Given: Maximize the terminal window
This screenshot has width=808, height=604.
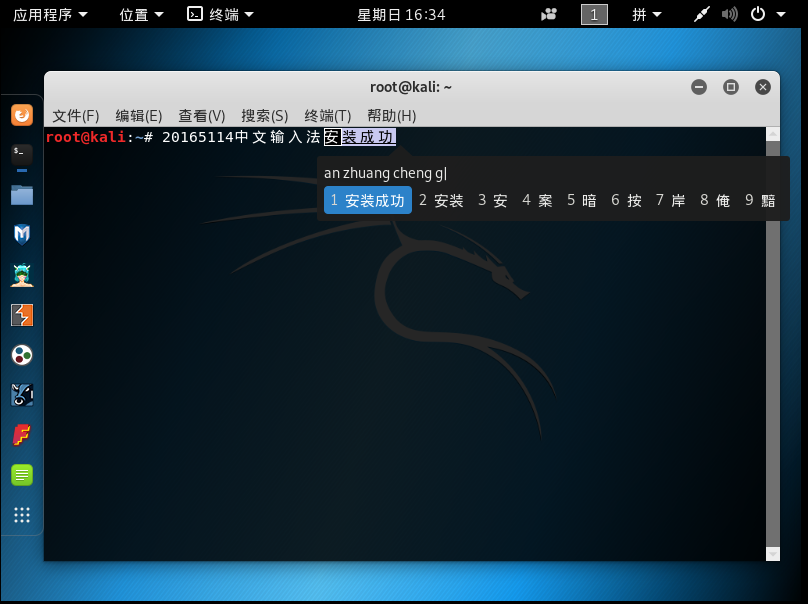Looking at the screenshot, I should (x=731, y=87).
